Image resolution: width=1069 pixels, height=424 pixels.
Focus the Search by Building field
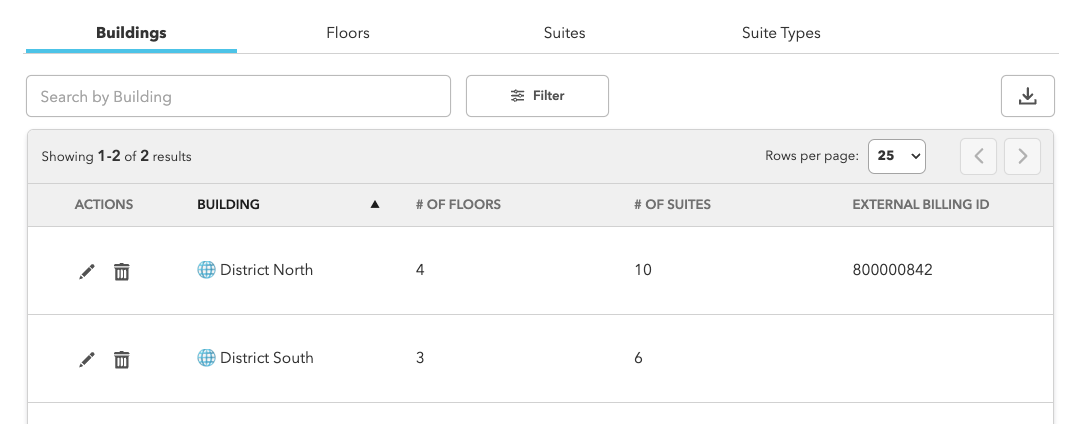click(239, 96)
